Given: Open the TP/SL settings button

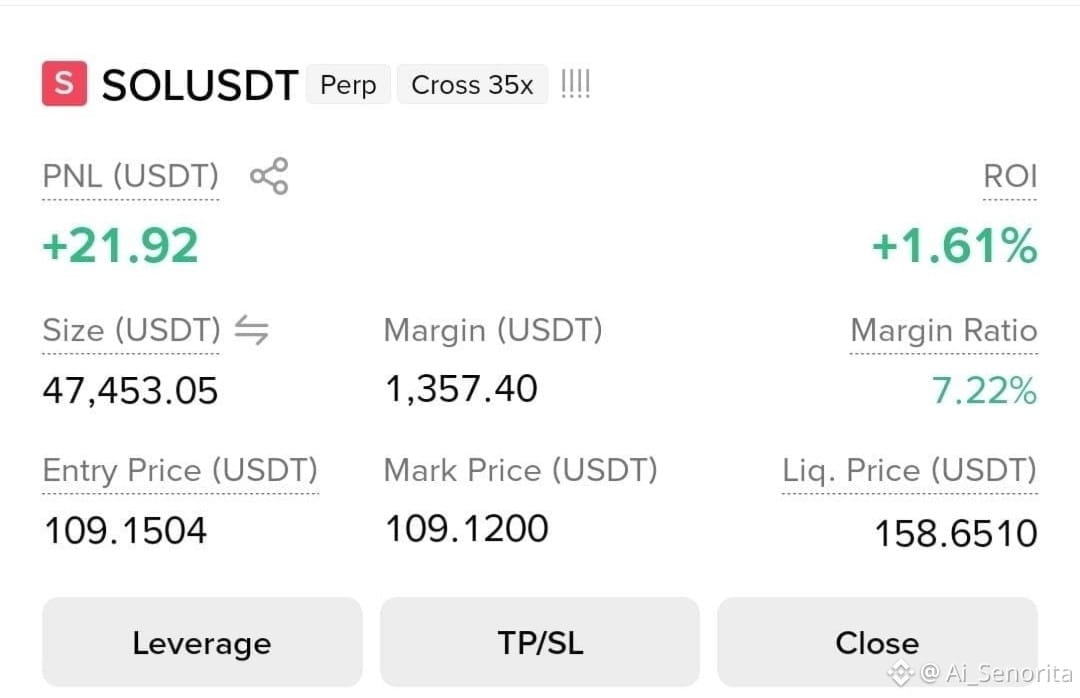Looking at the screenshot, I should coord(540,642).
